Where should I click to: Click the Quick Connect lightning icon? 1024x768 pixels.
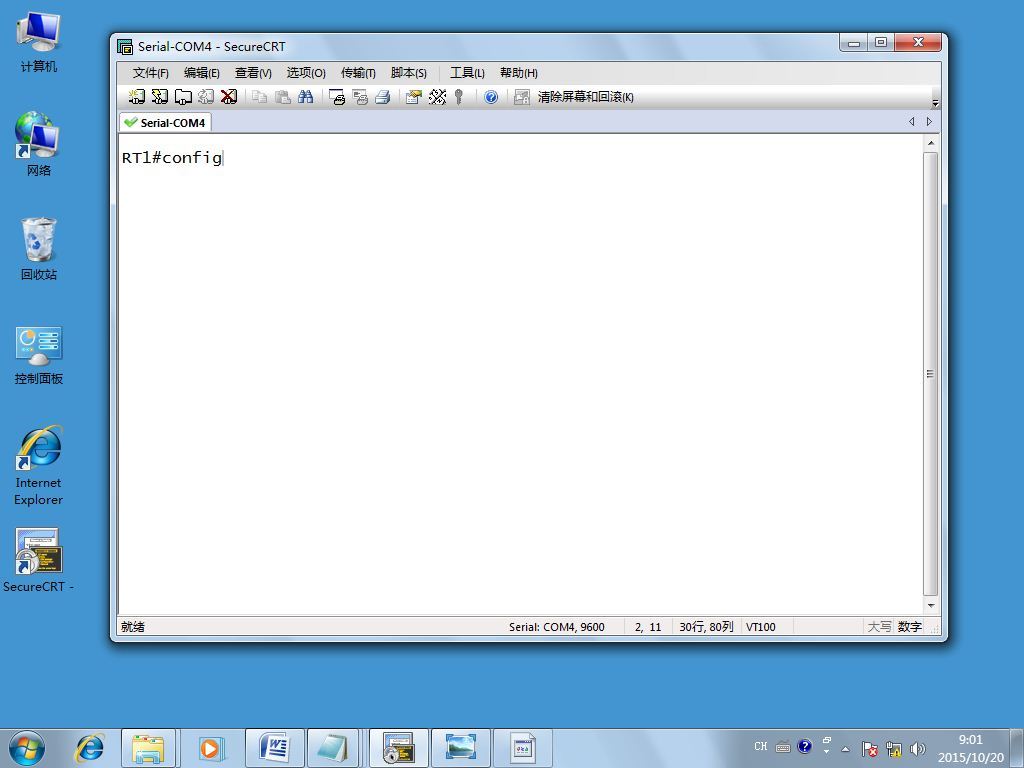tap(159, 97)
